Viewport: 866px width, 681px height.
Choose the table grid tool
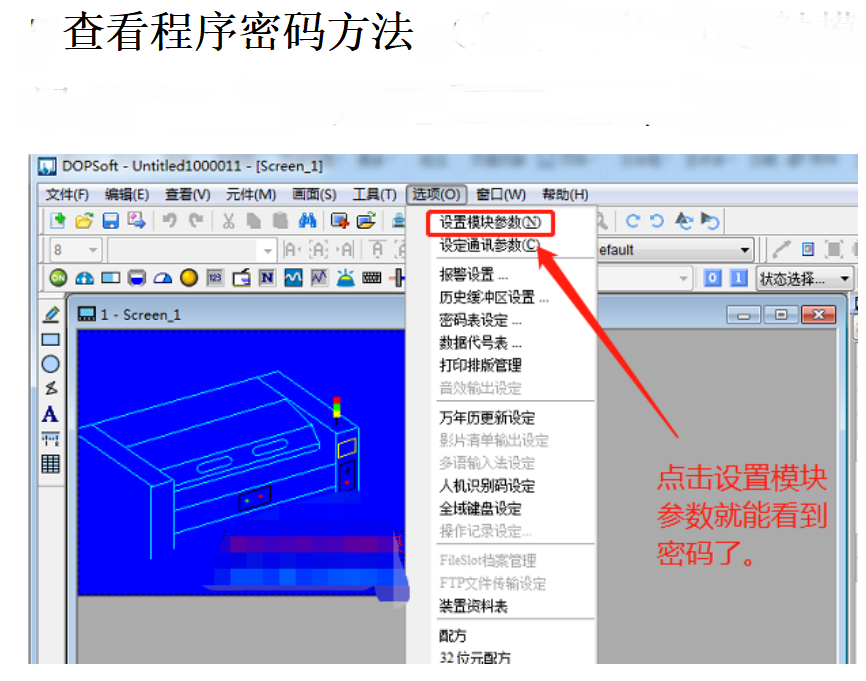click(x=50, y=464)
